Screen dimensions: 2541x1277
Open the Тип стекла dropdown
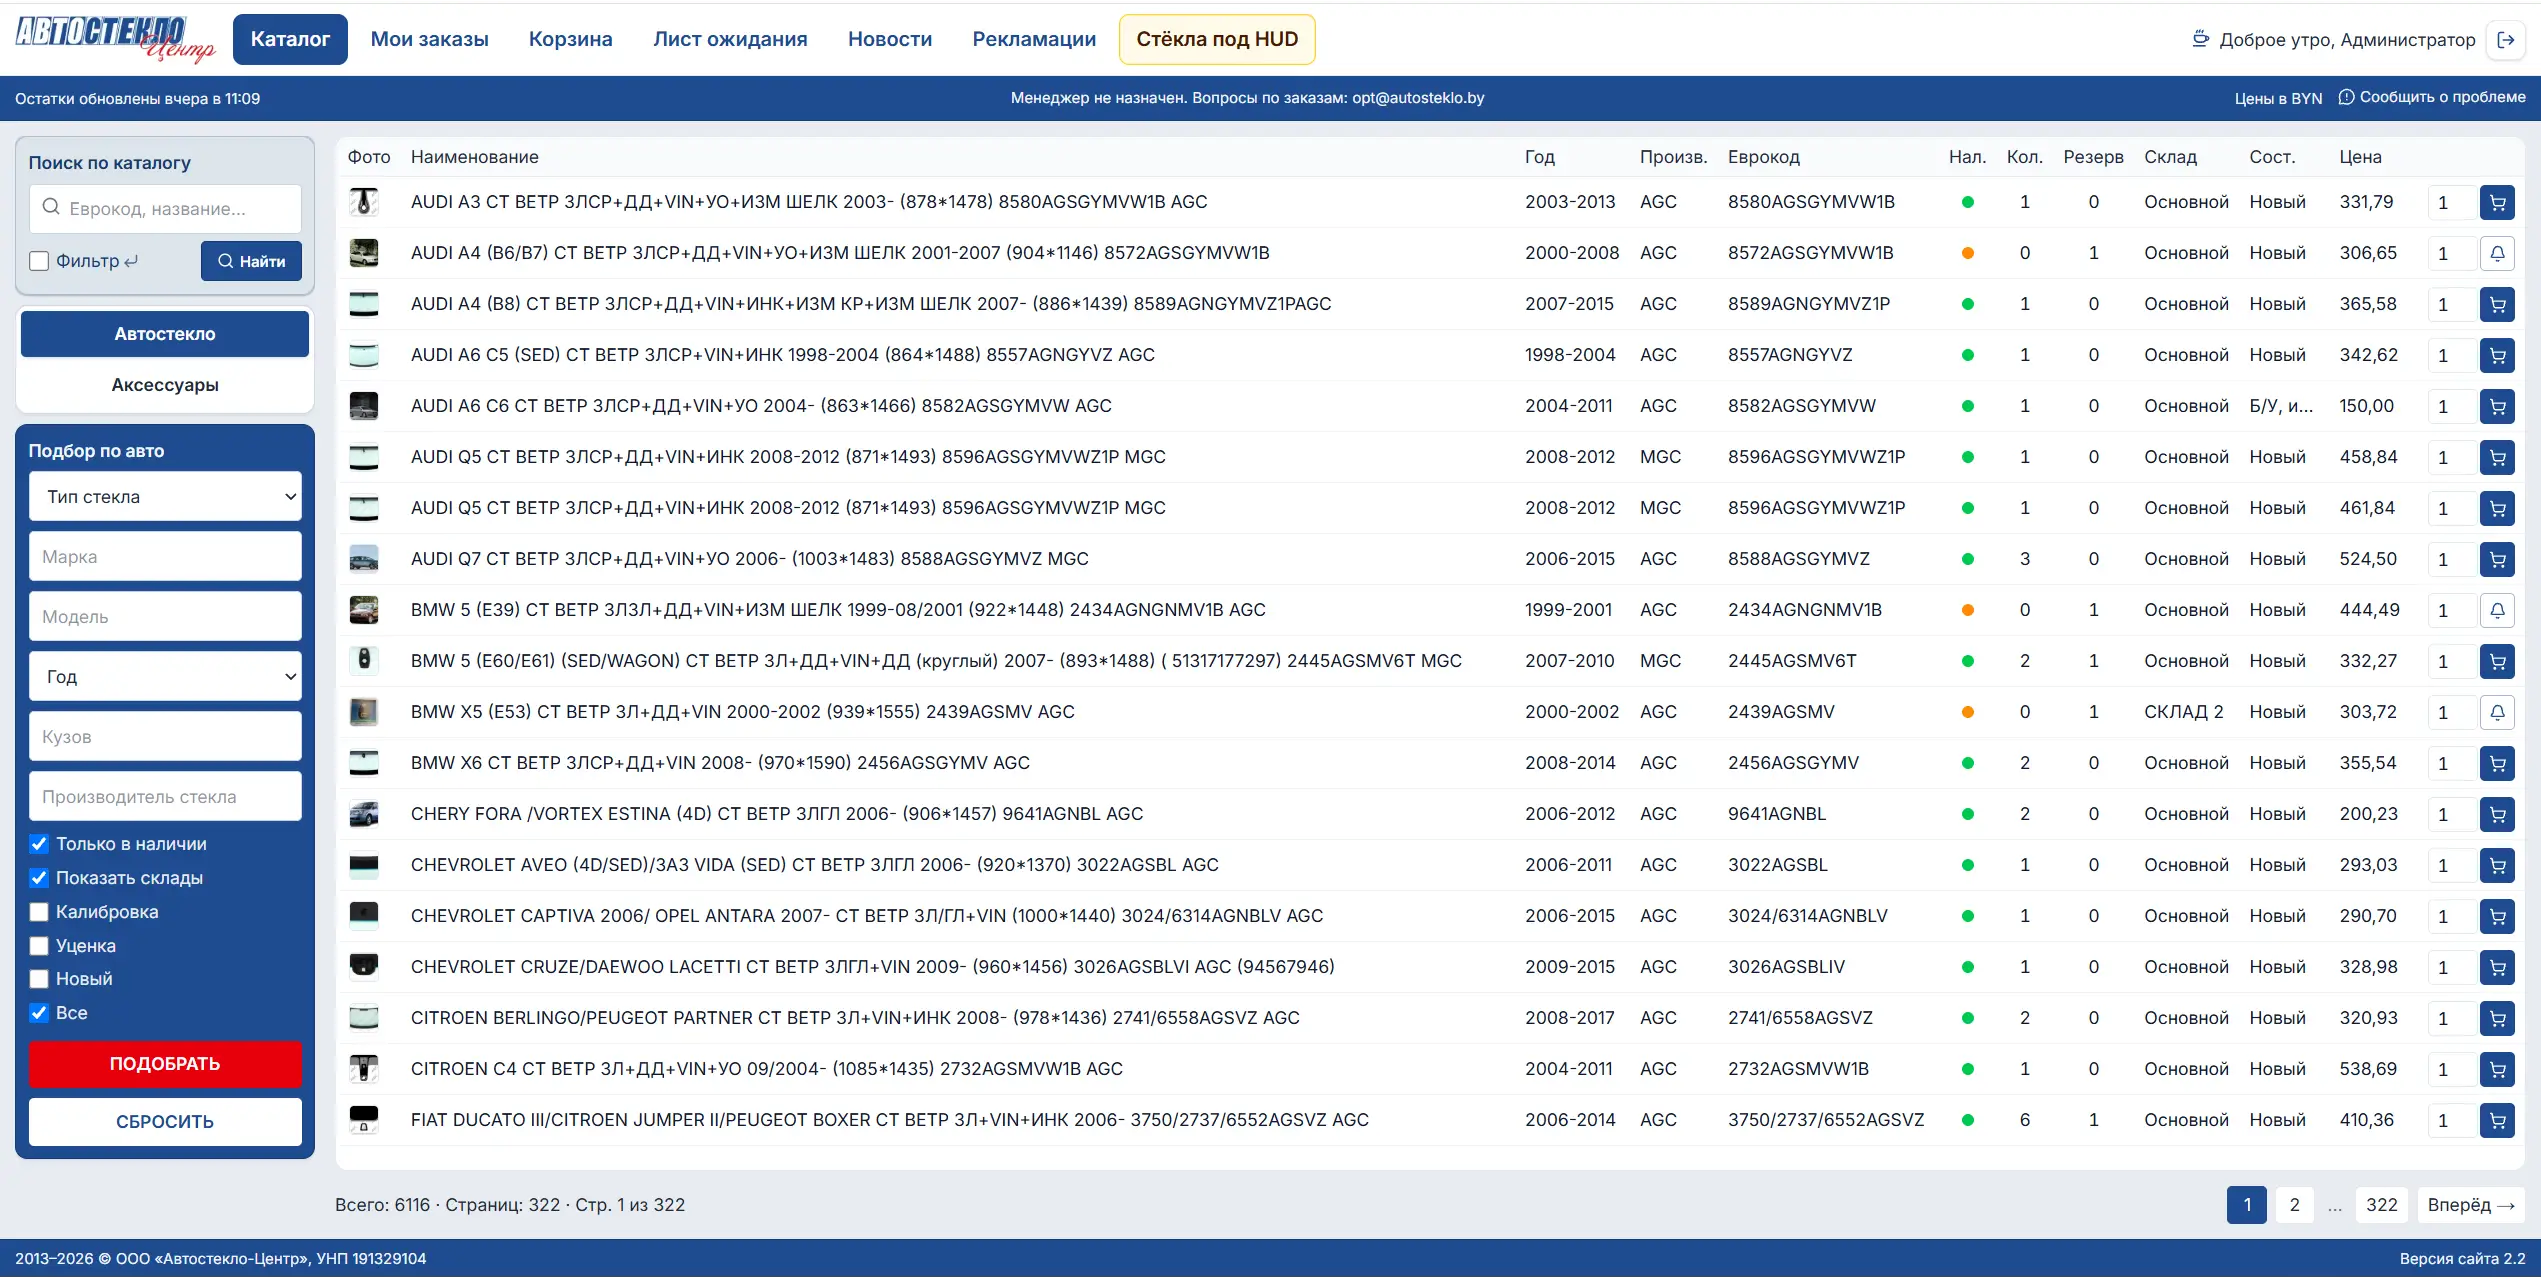pyautogui.click(x=165, y=497)
